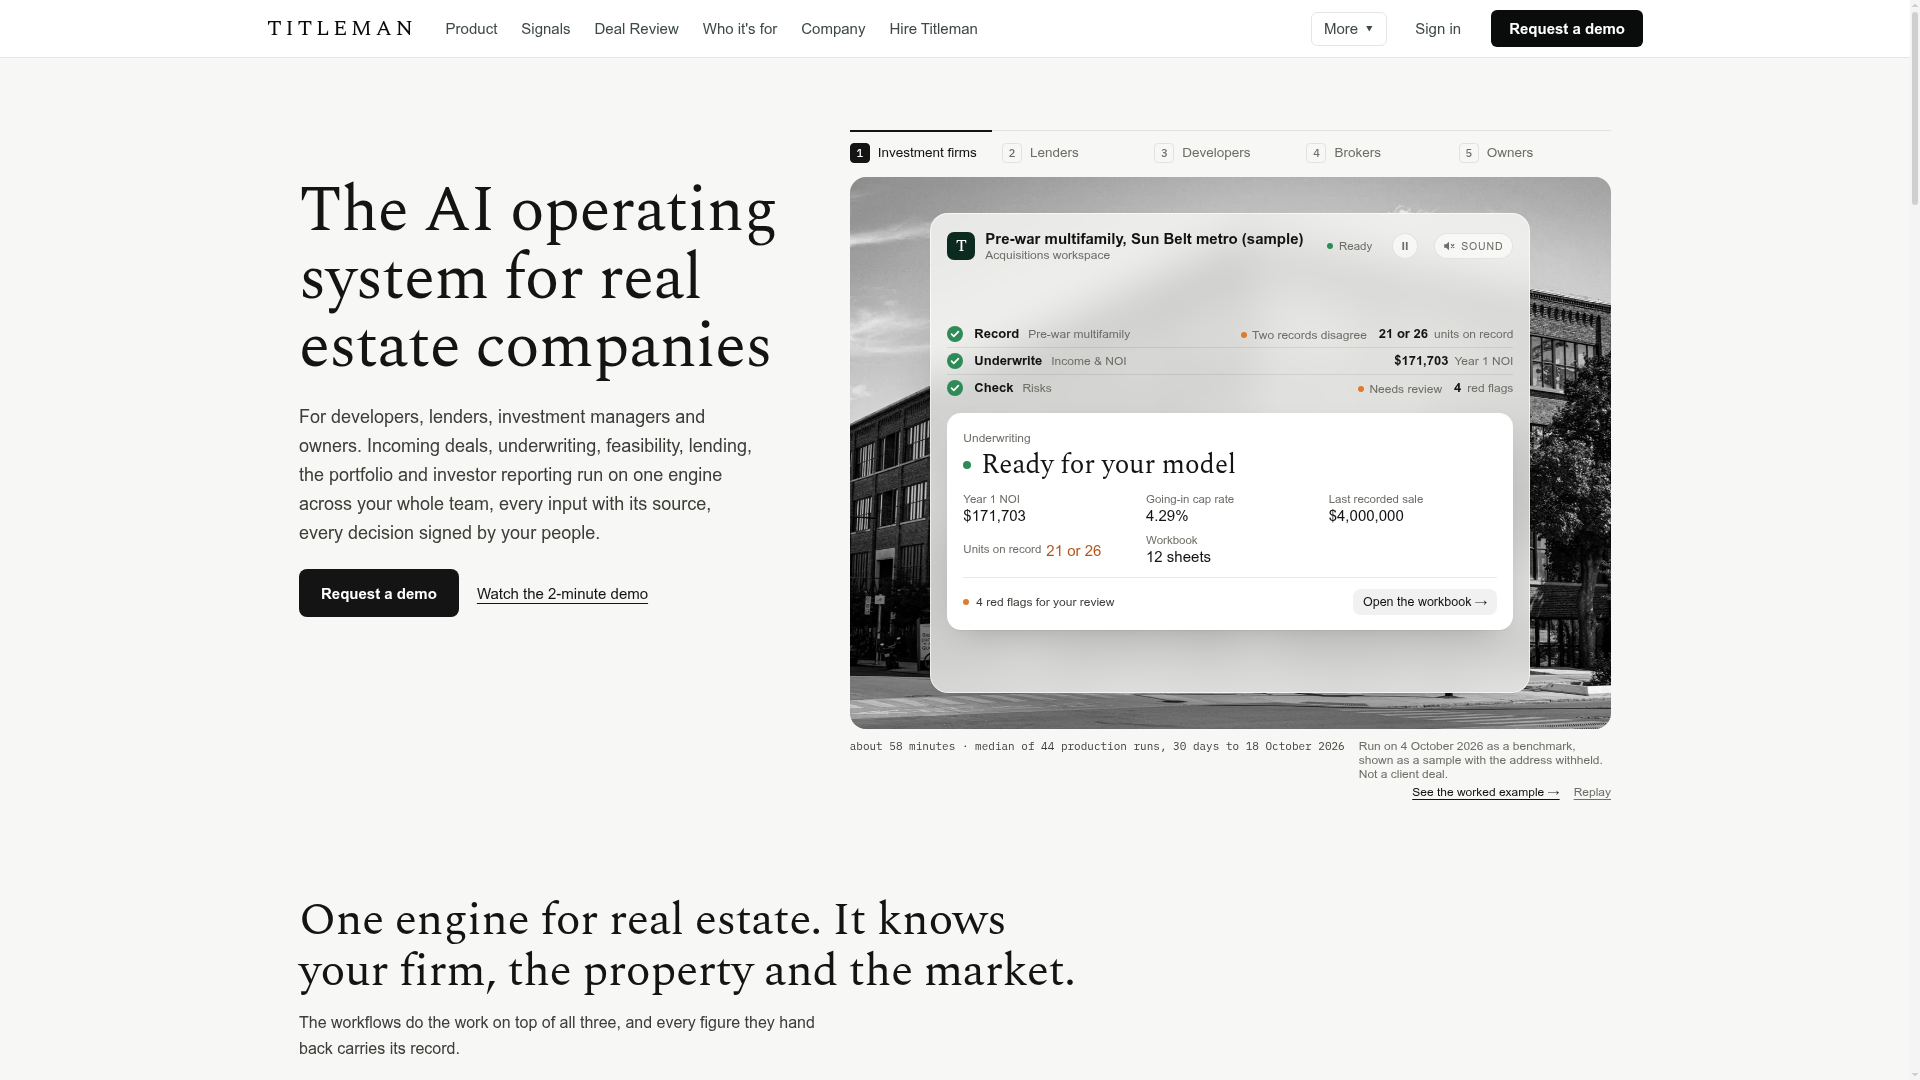Open Who it's for menu

[739, 29]
